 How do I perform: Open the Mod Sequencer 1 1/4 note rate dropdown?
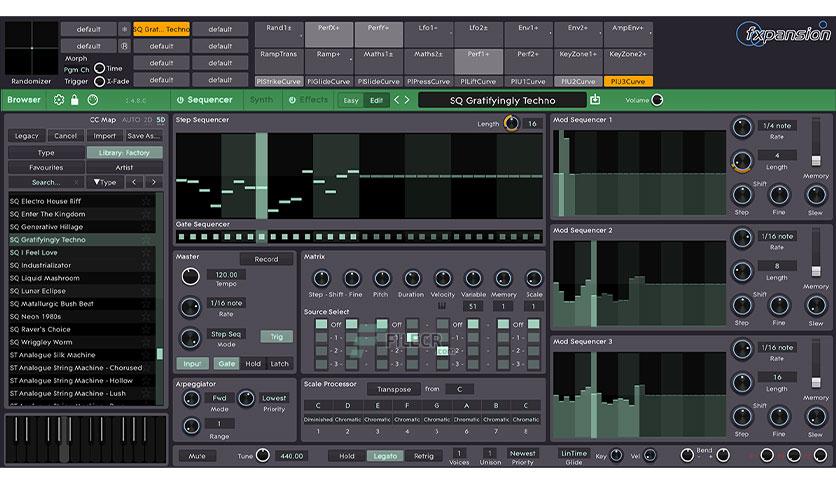(777, 126)
